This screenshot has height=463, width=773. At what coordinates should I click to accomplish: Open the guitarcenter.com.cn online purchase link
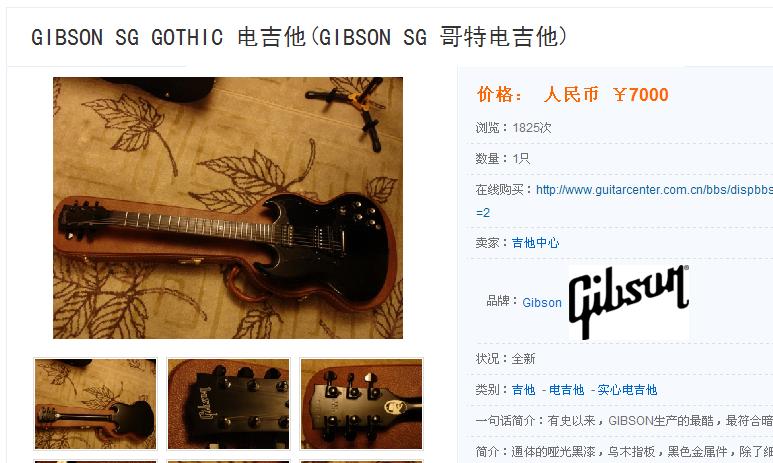(654, 190)
